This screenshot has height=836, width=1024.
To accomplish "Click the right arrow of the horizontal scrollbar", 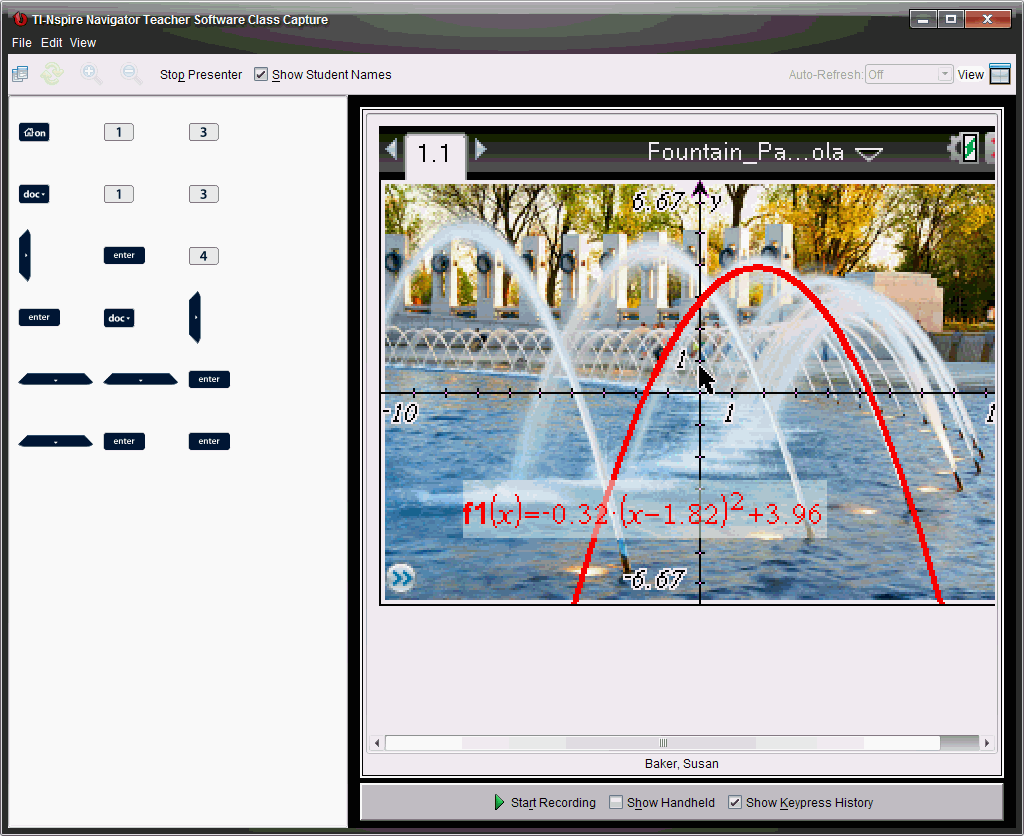I will click(987, 743).
